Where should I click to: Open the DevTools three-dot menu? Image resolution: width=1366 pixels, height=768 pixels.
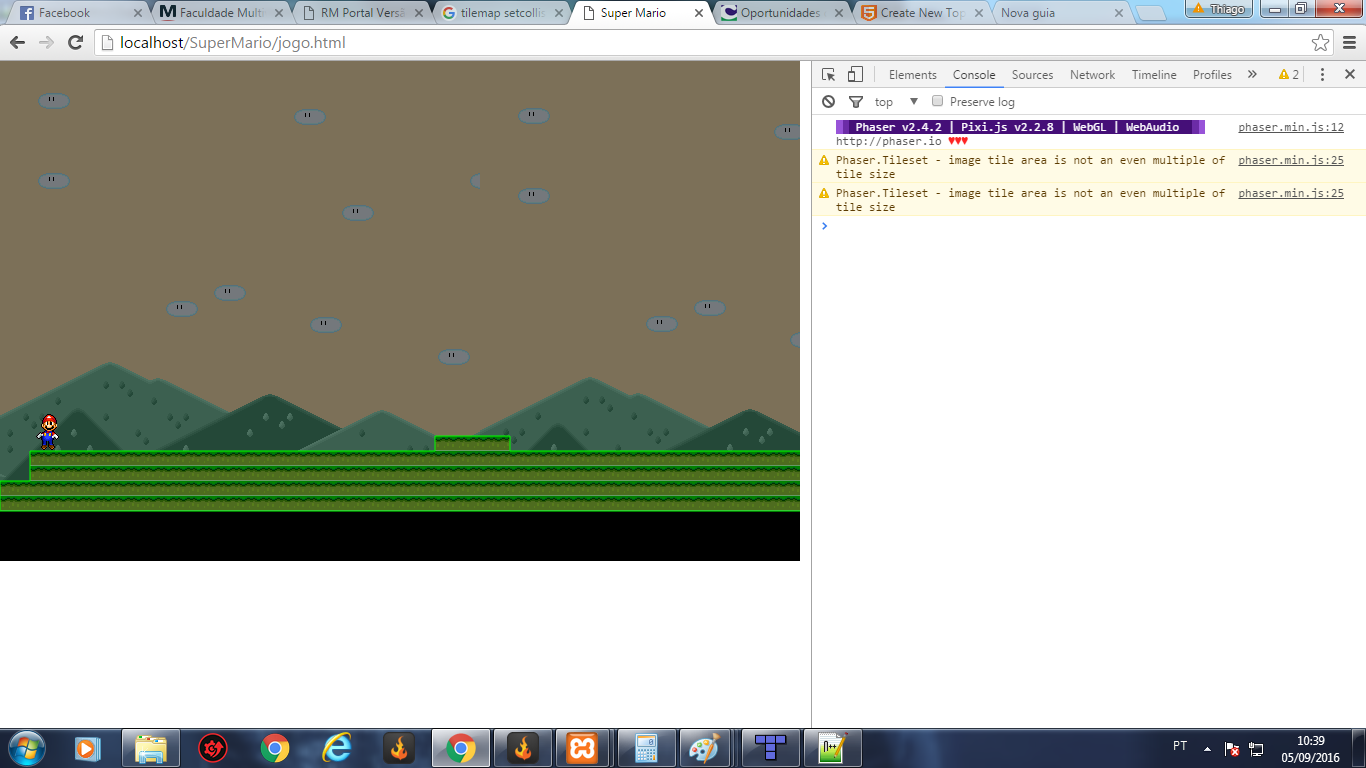(1322, 75)
